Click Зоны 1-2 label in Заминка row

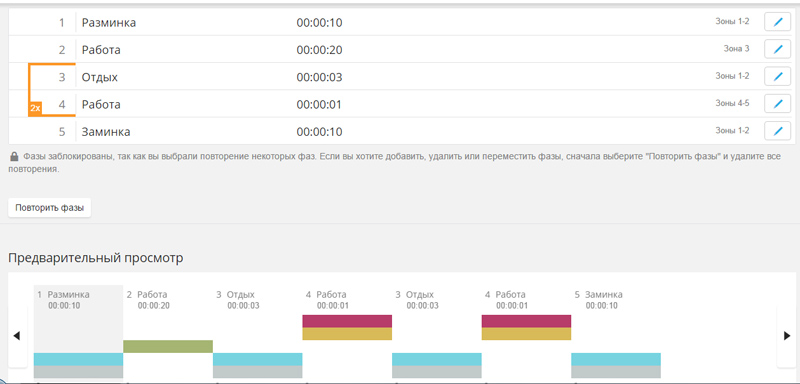click(x=732, y=131)
